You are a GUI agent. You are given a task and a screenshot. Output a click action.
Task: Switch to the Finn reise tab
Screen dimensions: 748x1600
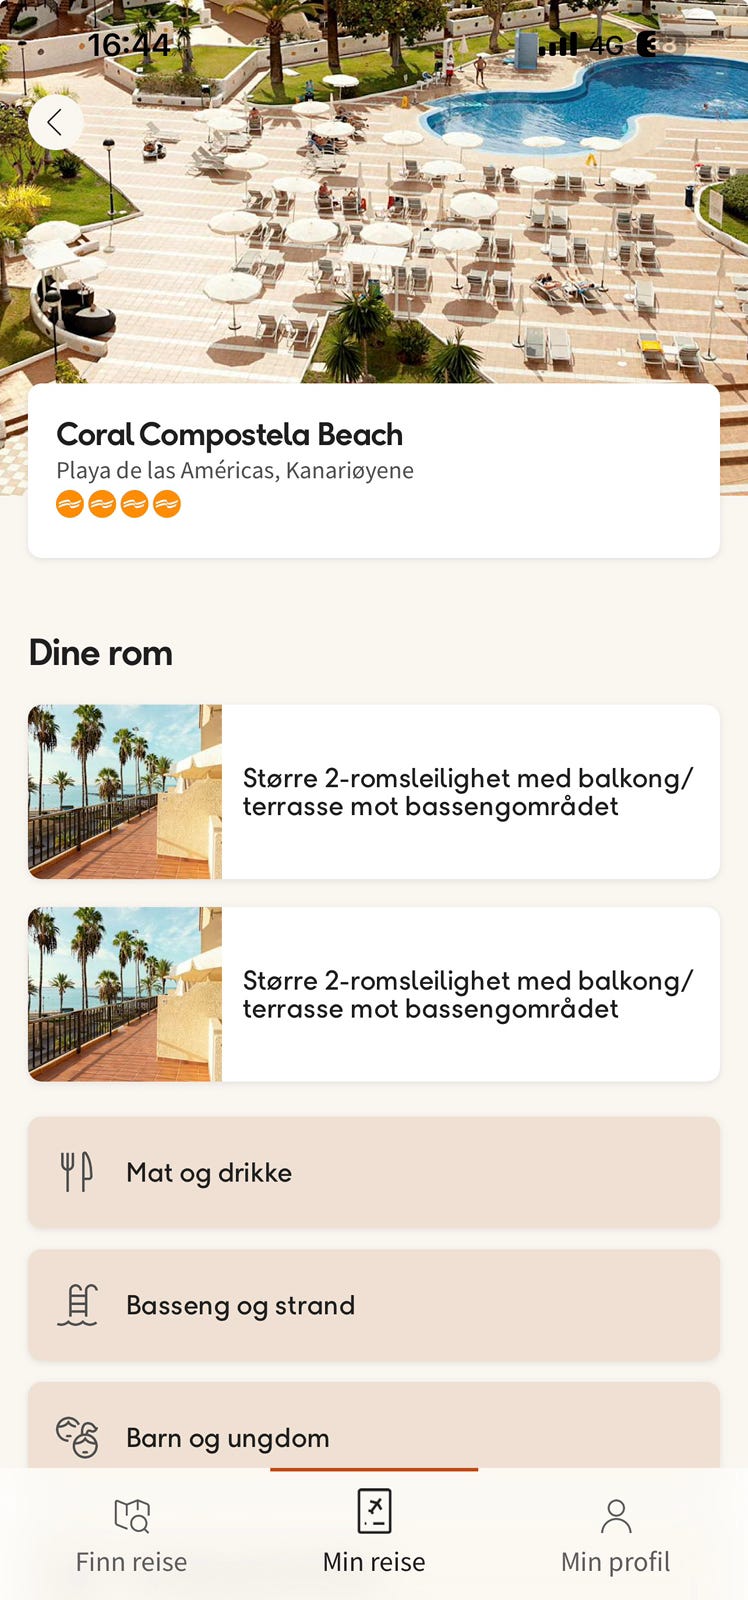tap(131, 1535)
